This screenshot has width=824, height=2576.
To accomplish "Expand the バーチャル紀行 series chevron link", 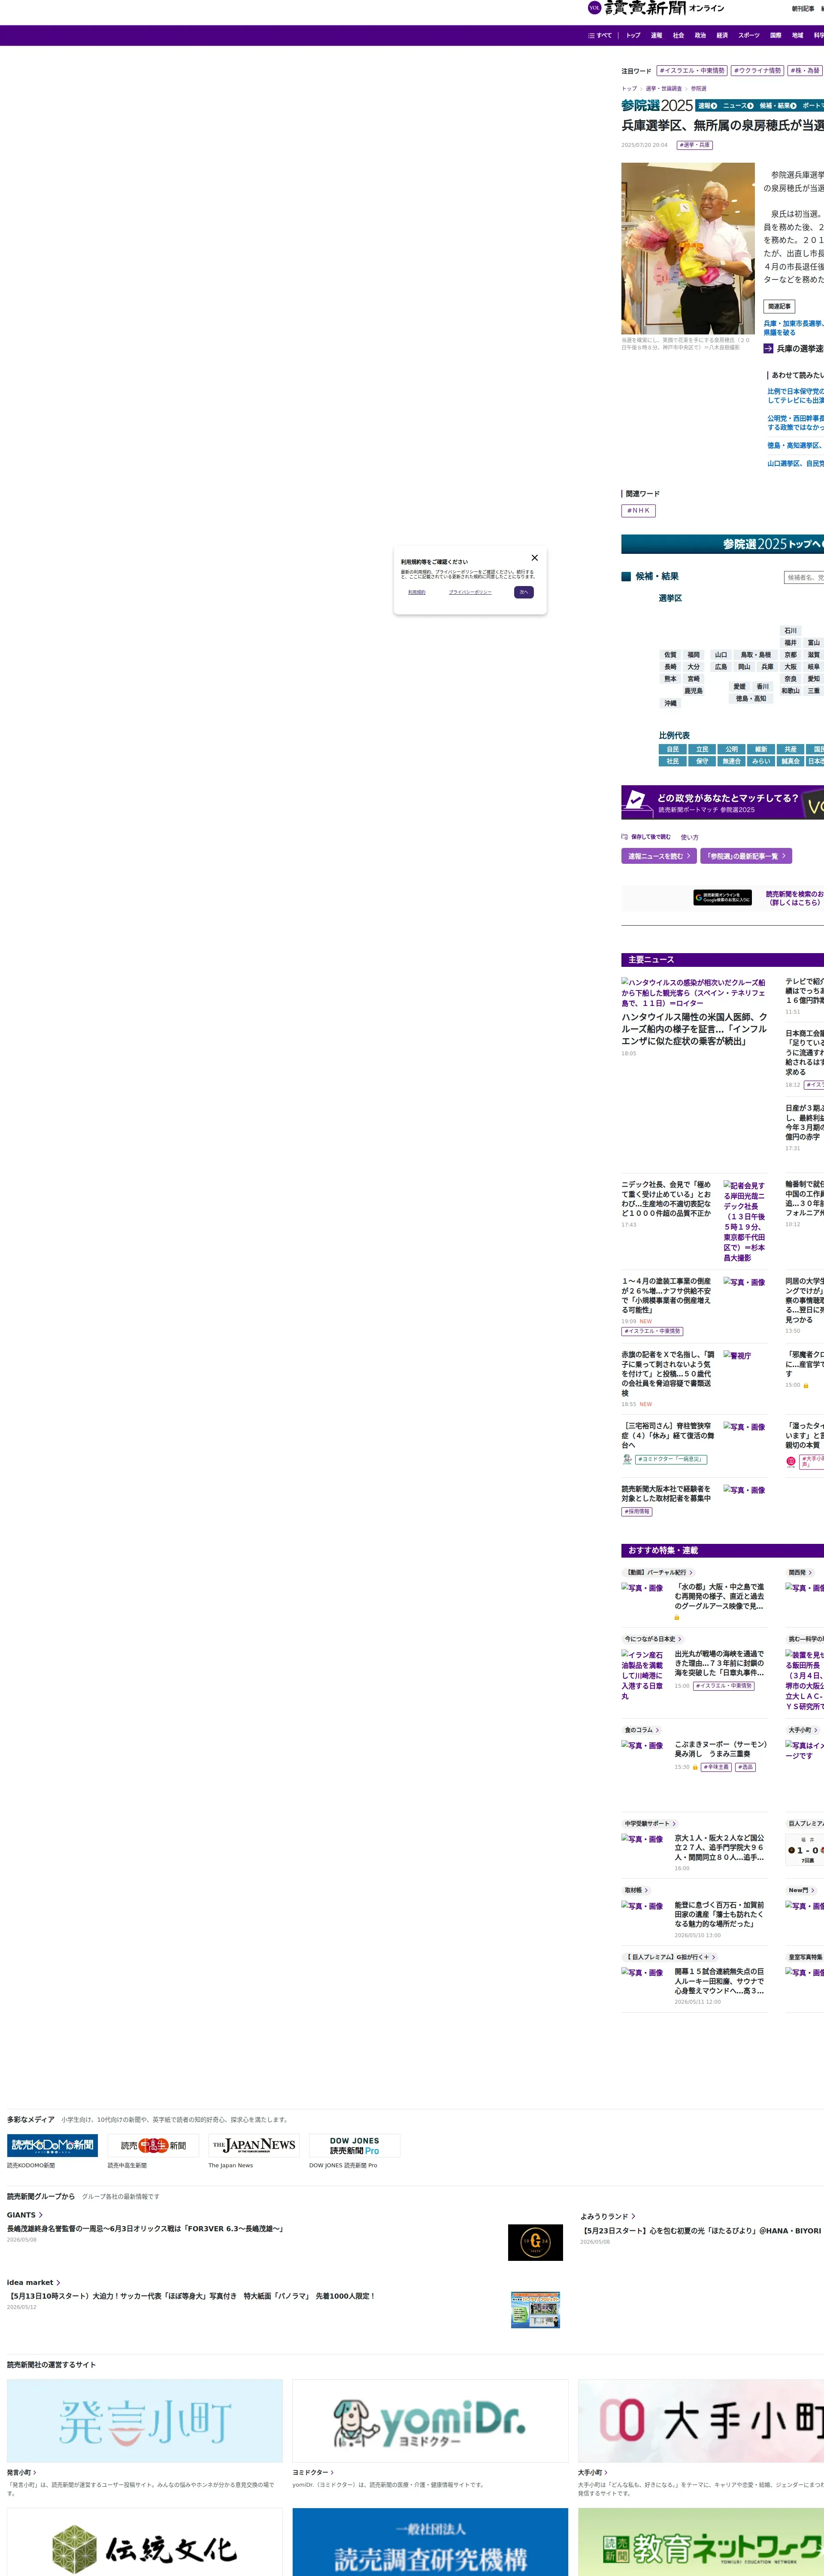I will (x=658, y=1573).
